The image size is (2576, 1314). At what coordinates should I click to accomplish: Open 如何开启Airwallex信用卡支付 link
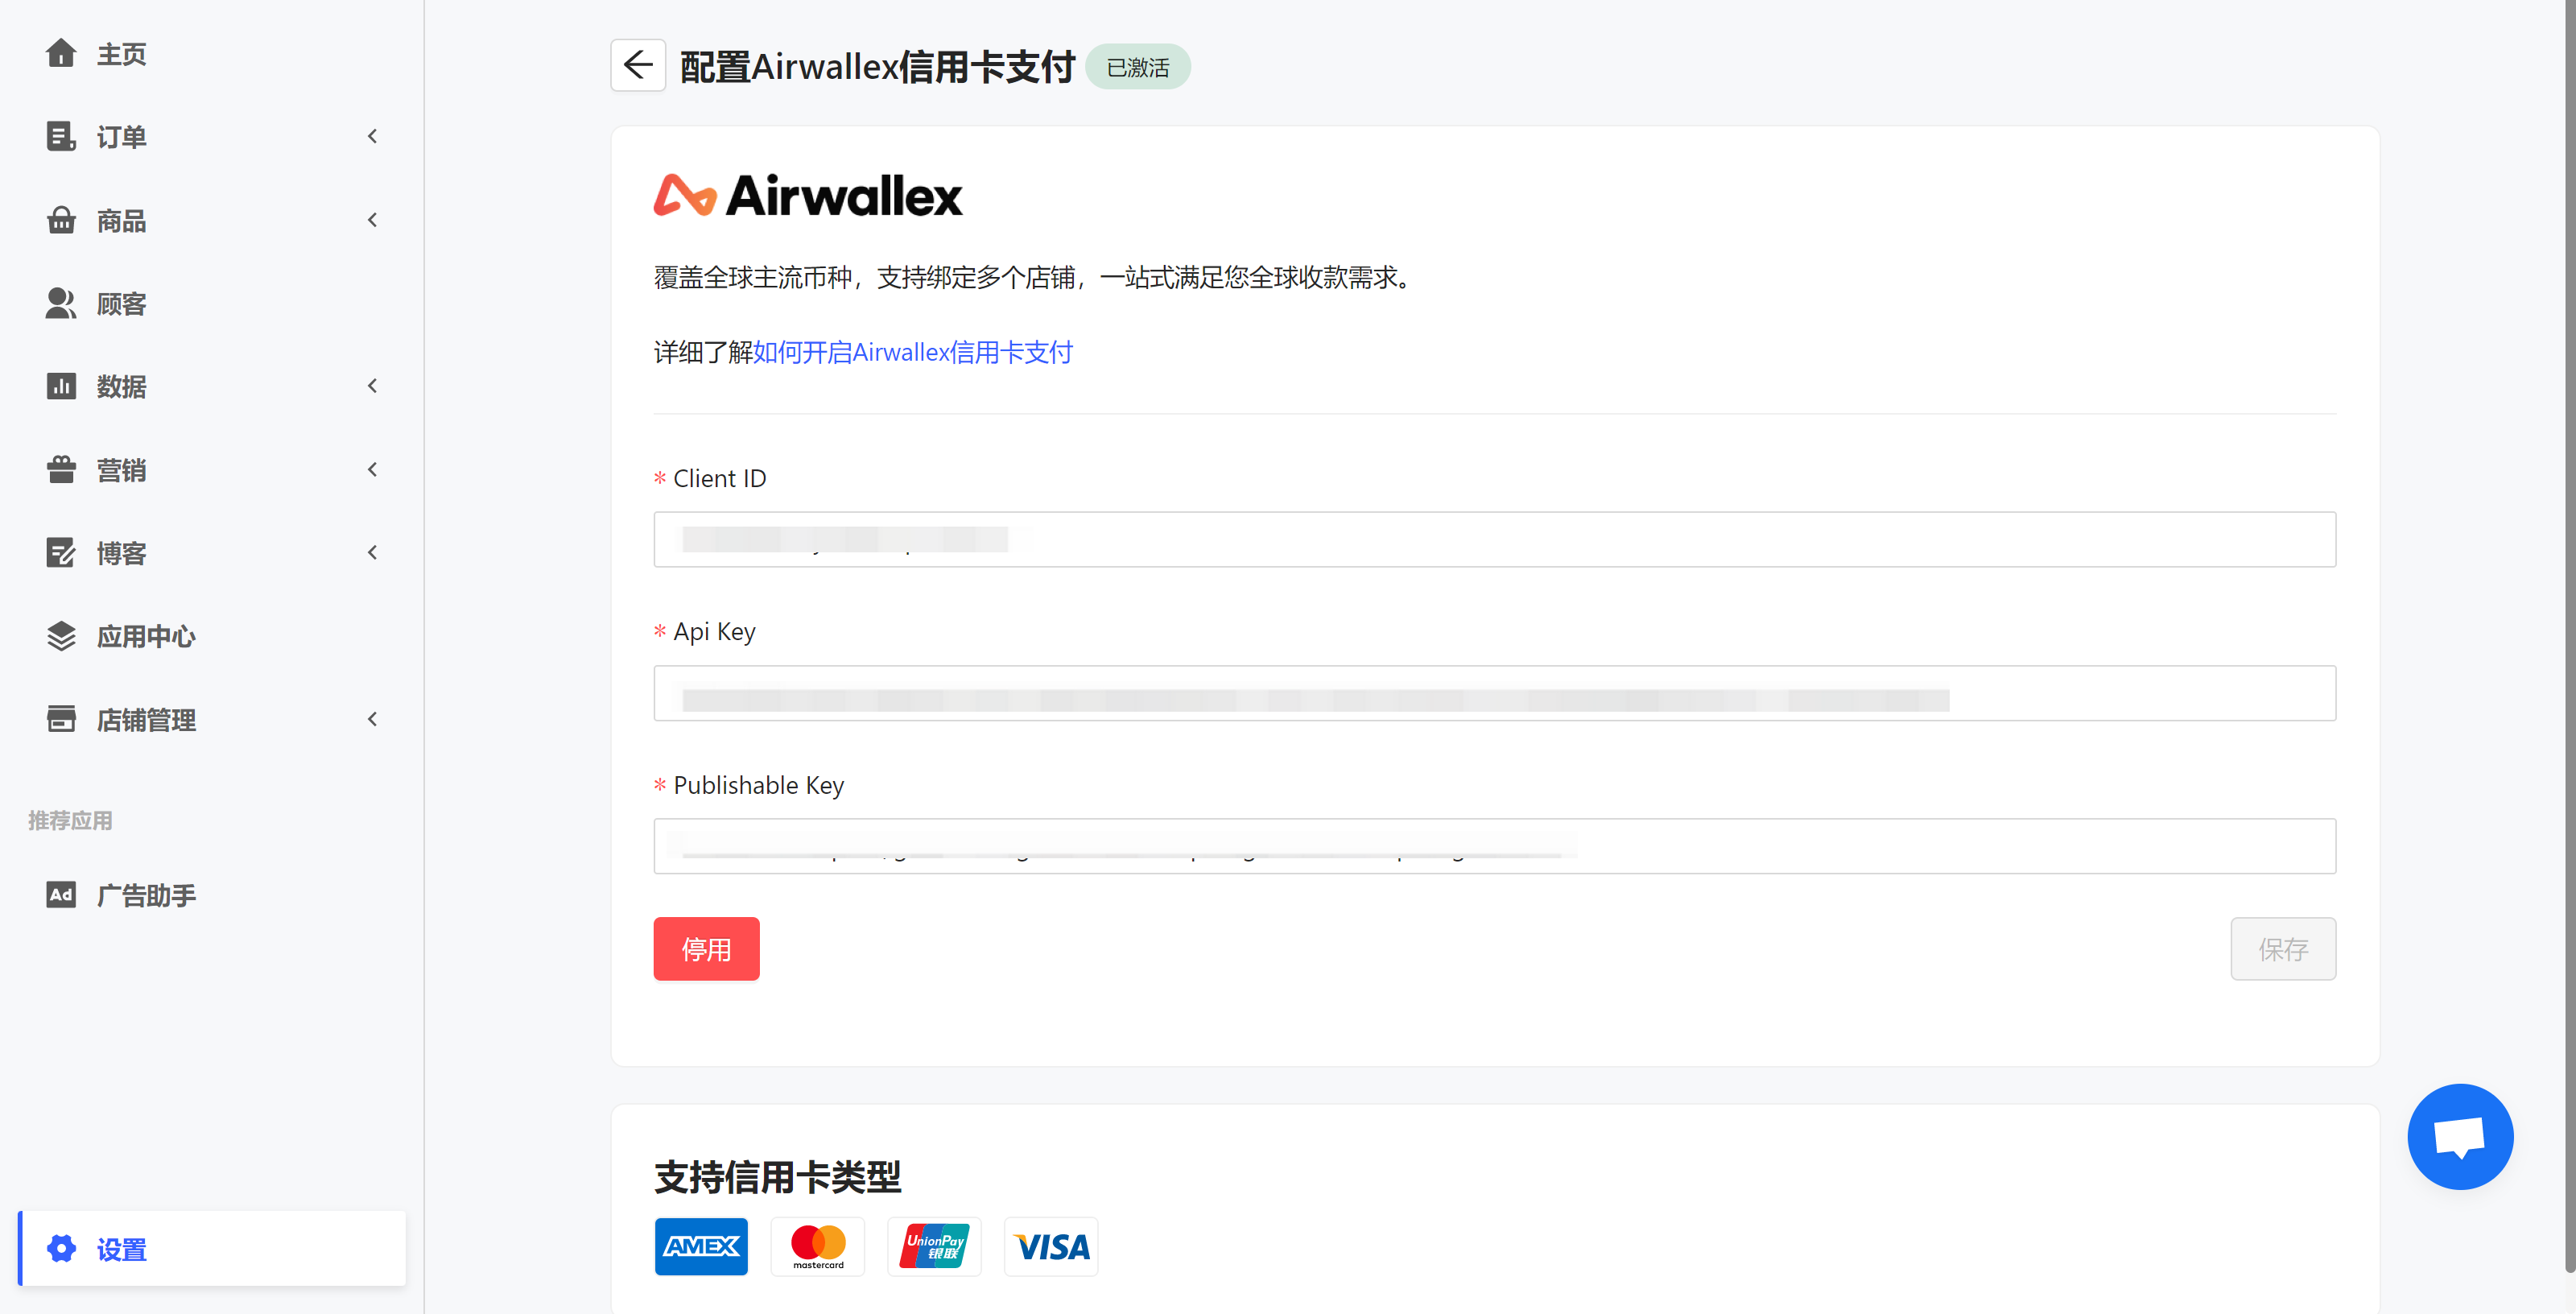tap(912, 352)
